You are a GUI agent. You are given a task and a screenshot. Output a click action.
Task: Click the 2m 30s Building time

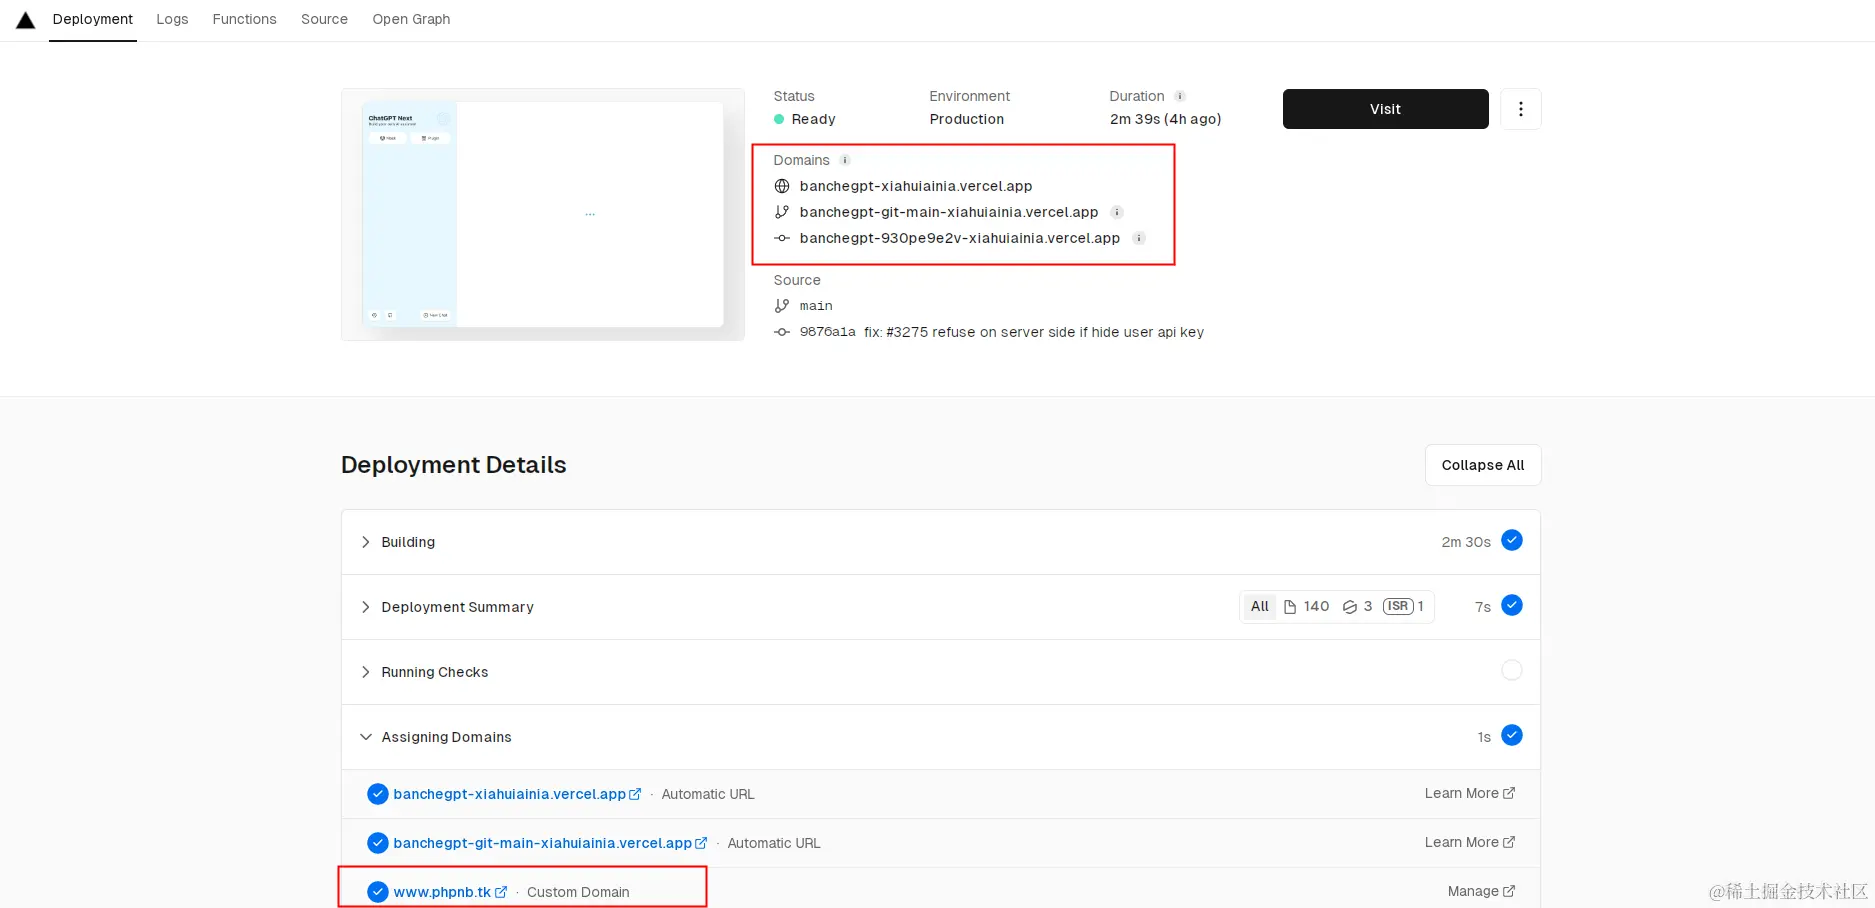(1466, 542)
